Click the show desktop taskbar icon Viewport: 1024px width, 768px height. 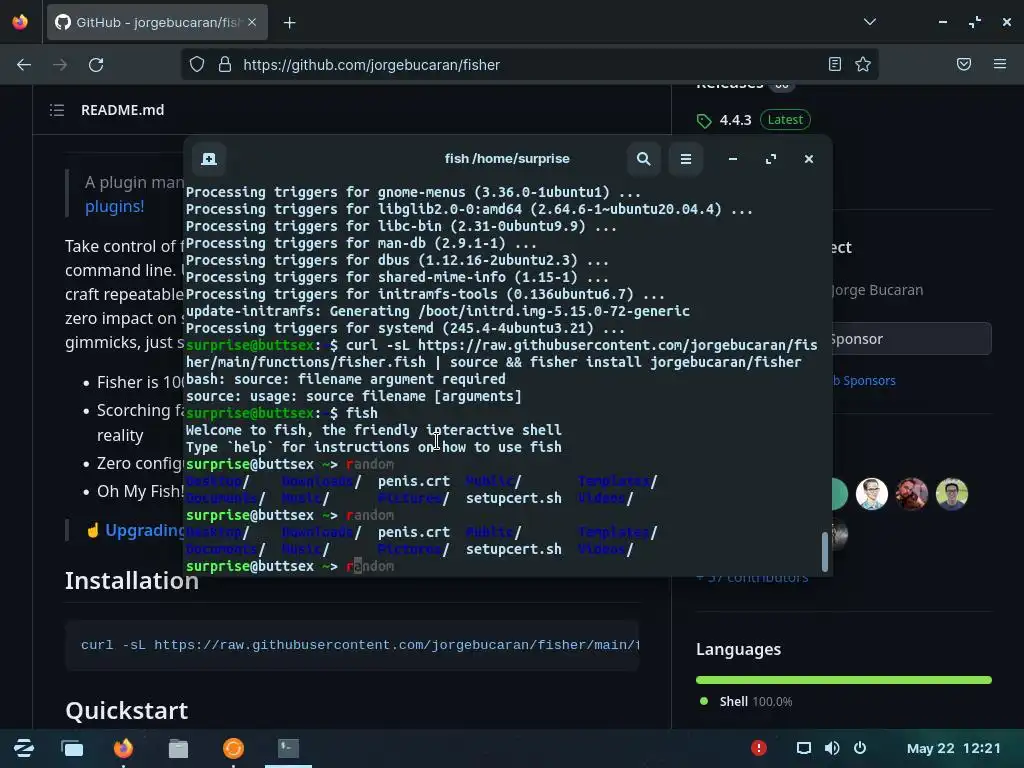[x=72, y=748]
